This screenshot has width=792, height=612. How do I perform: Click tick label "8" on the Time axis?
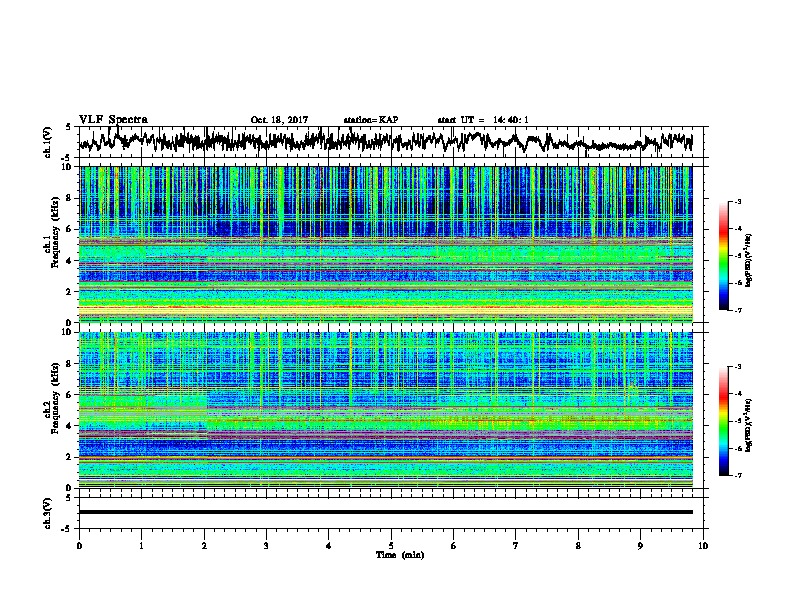pos(578,546)
